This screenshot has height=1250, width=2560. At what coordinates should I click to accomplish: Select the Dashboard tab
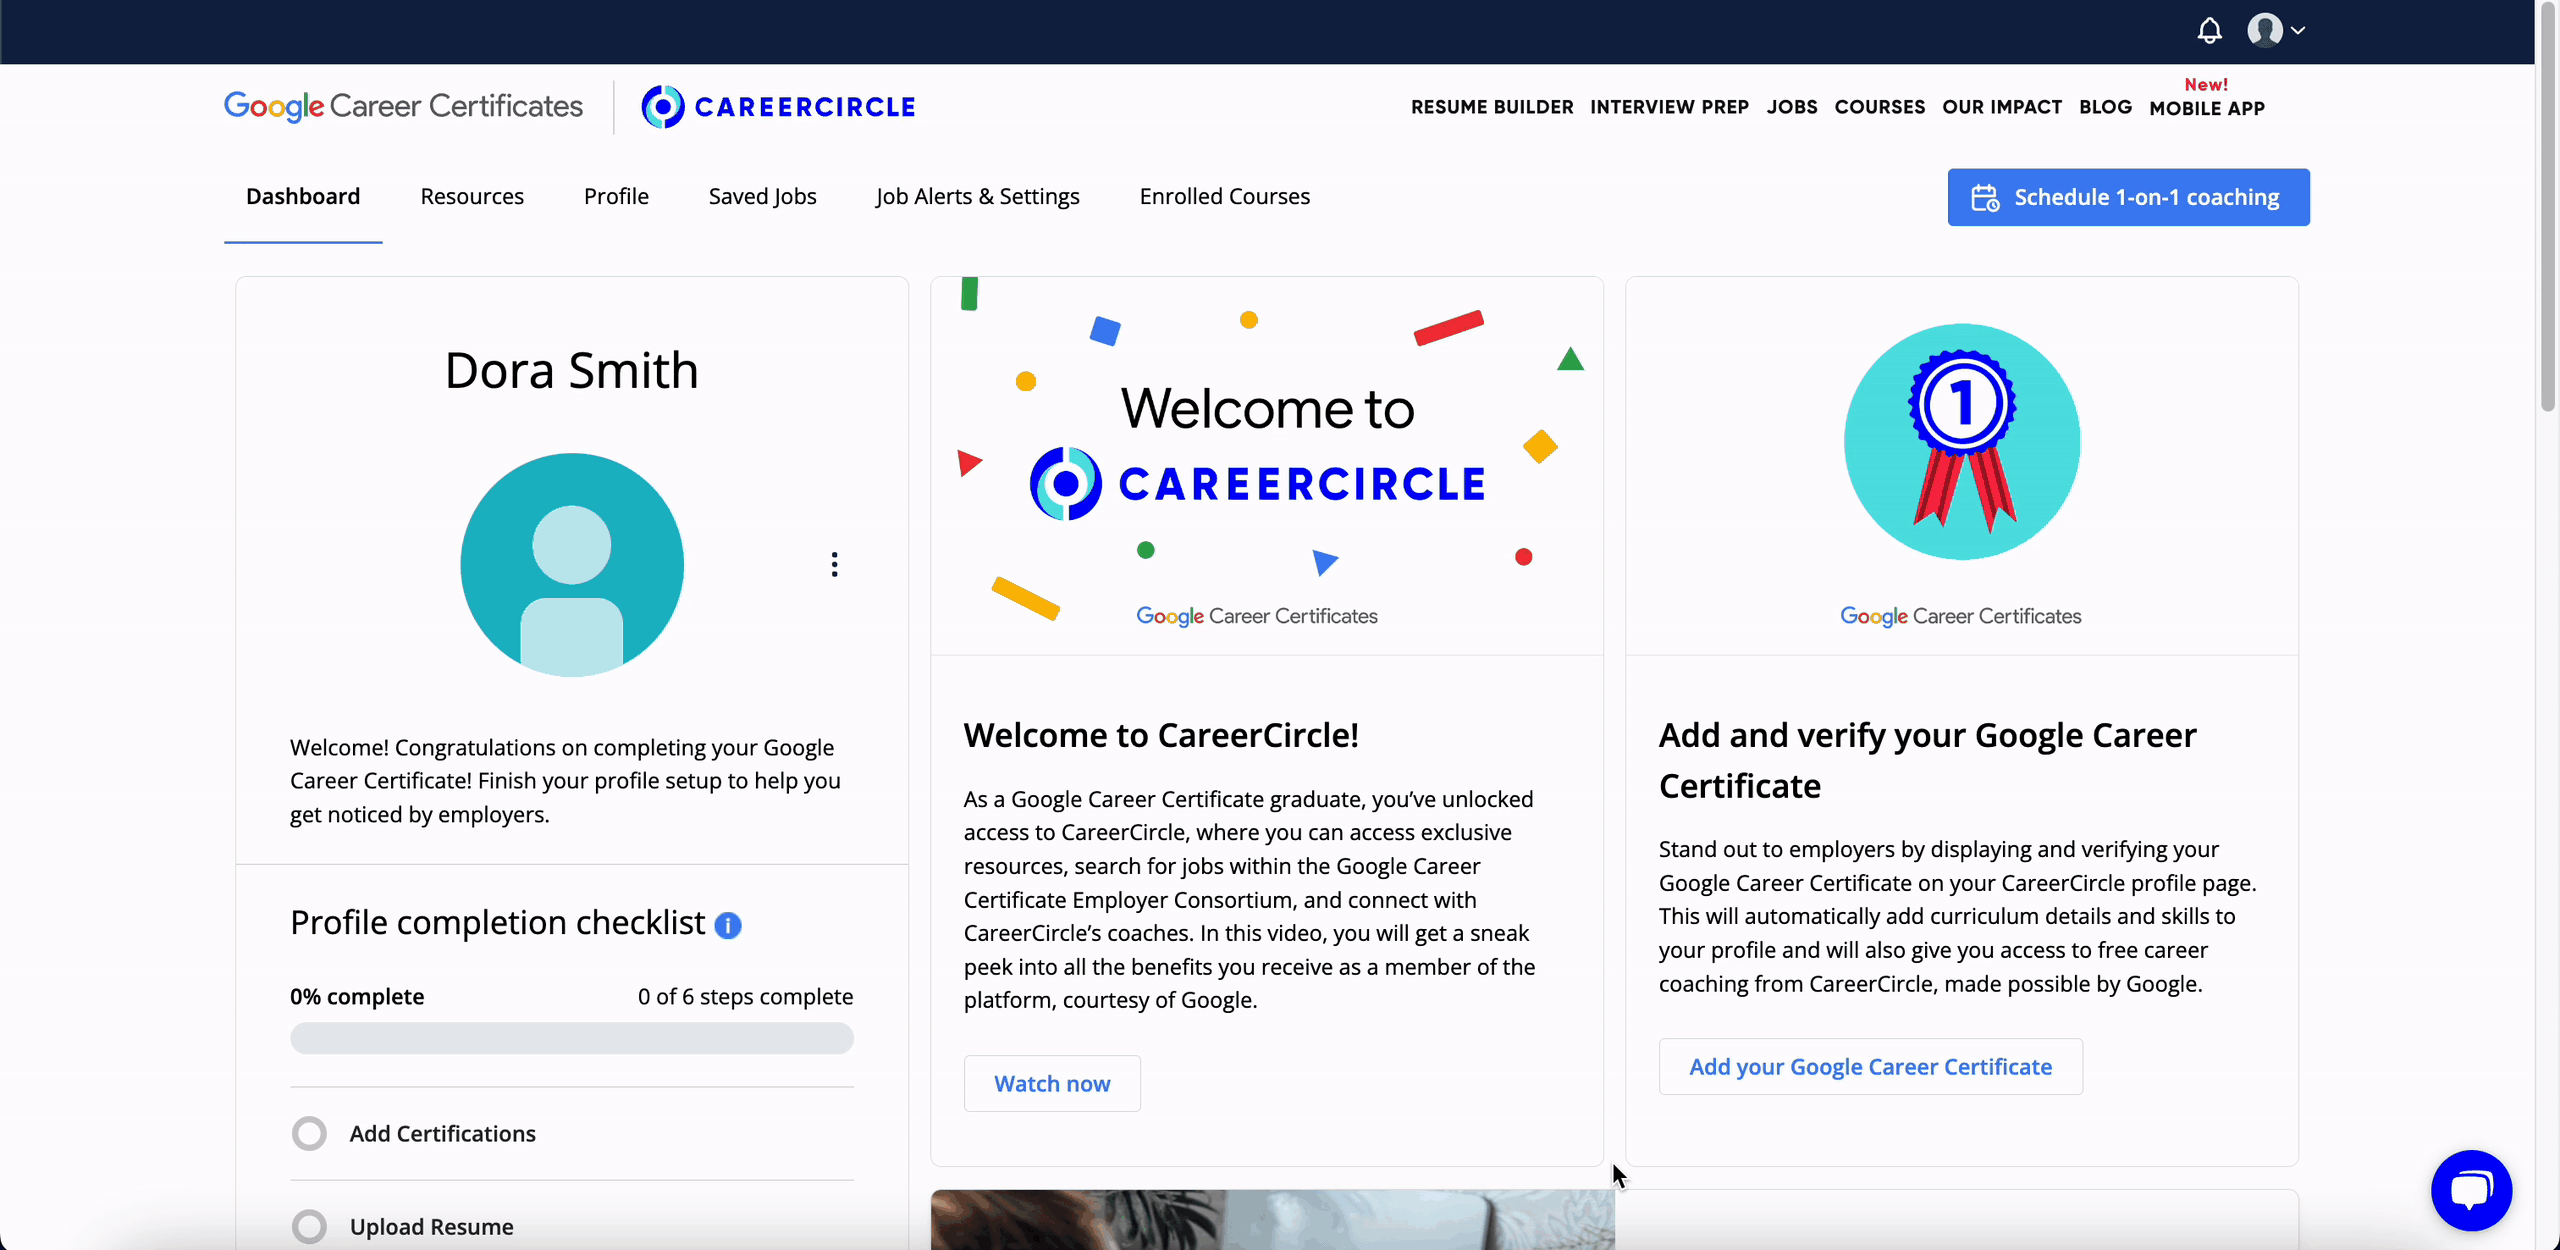point(303,197)
